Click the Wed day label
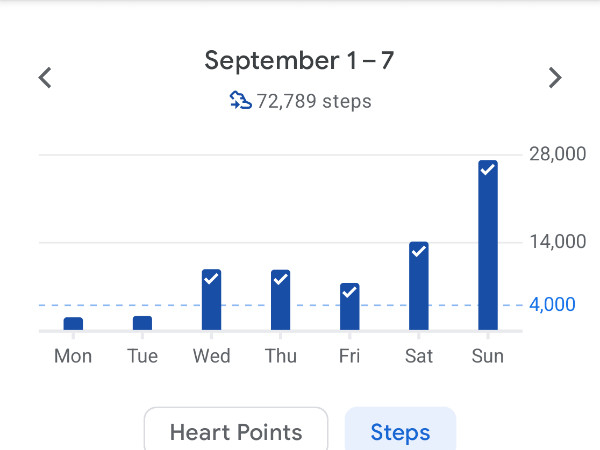Screen dimensions: 600x450 pos(211,356)
